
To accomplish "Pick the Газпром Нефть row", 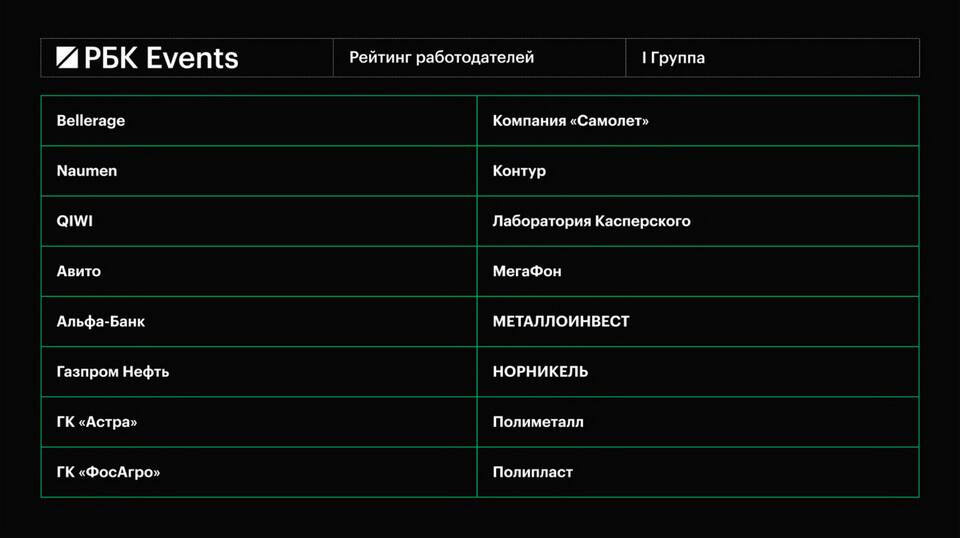I will pyautogui.click(x=259, y=372).
